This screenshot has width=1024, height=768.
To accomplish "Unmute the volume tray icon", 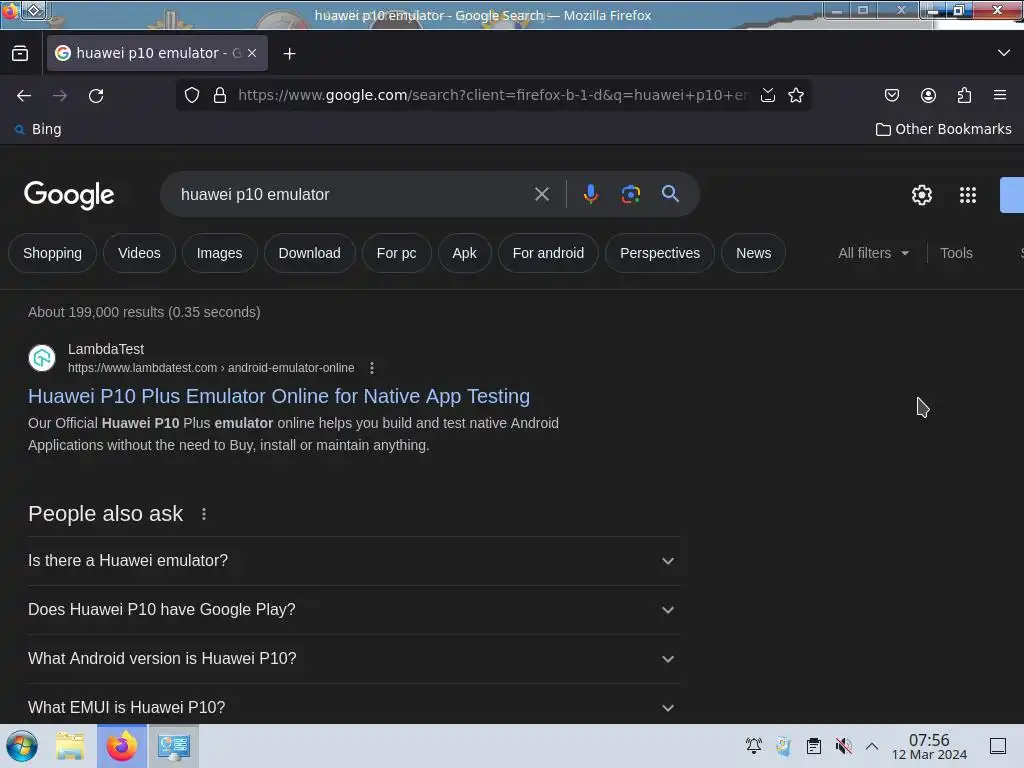I will [x=844, y=746].
